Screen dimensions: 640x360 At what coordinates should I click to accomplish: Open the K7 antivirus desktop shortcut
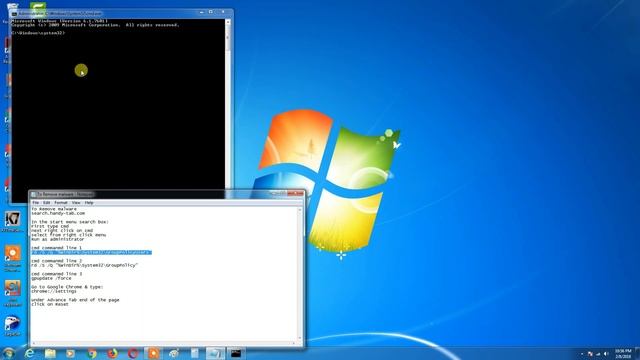point(12,222)
